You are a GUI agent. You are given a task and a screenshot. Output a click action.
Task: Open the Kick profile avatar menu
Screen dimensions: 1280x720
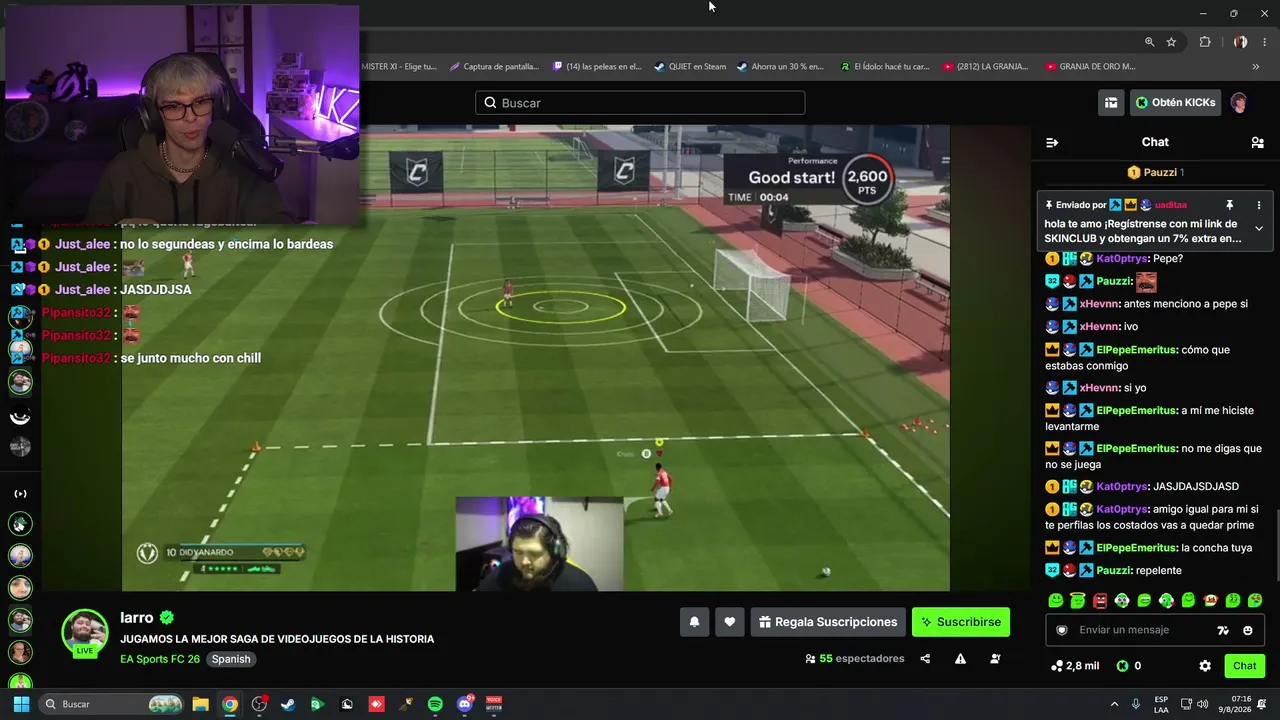point(1239,102)
